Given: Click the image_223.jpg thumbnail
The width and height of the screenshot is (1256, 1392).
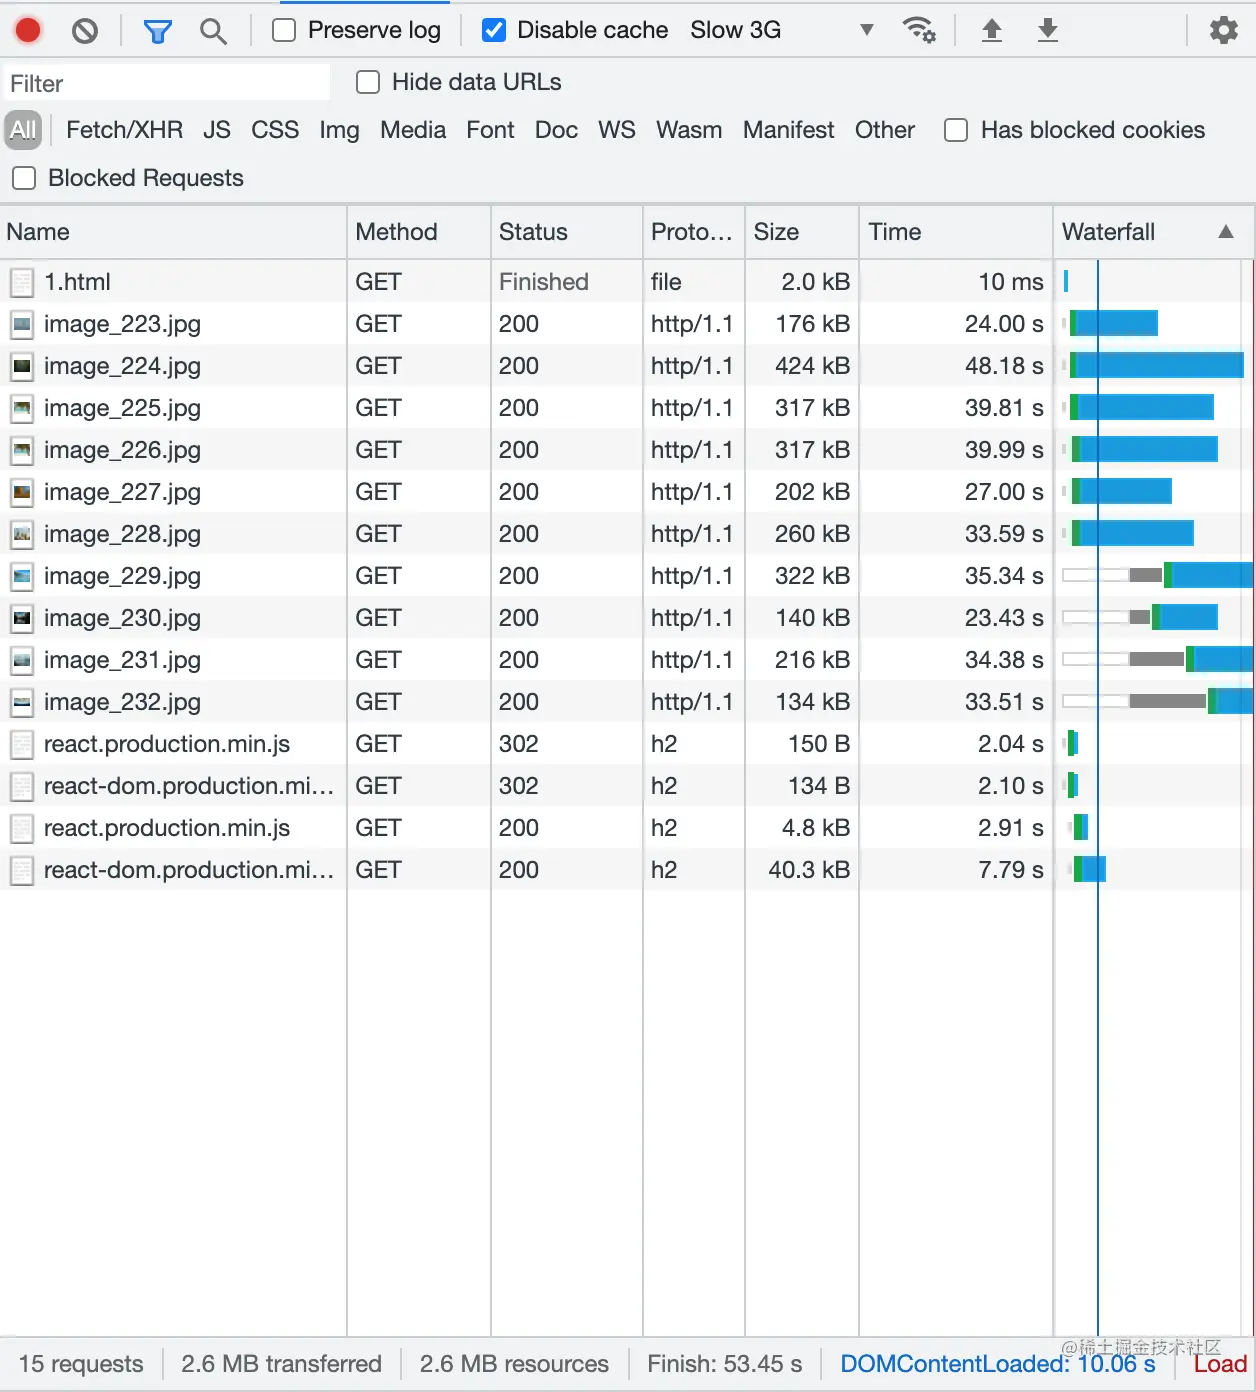Looking at the screenshot, I should click(22, 324).
